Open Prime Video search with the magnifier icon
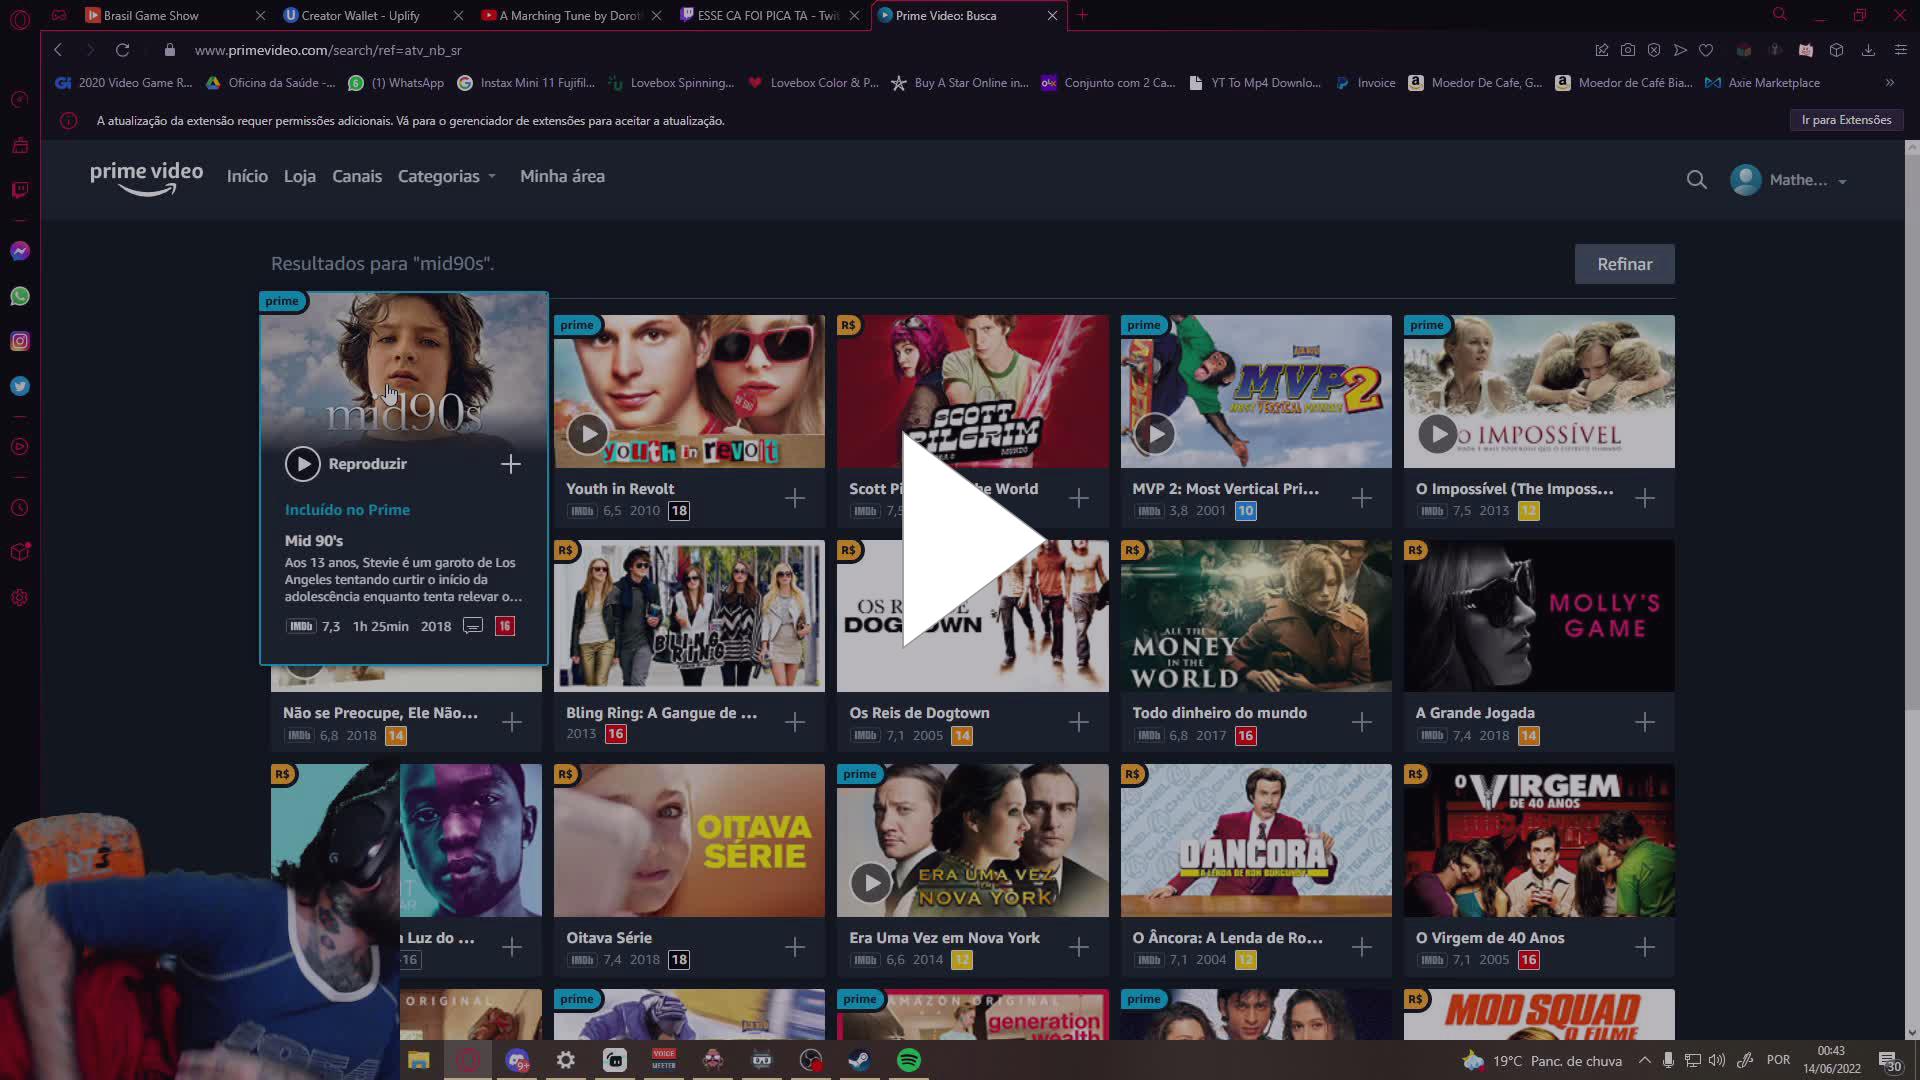 click(1696, 179)
